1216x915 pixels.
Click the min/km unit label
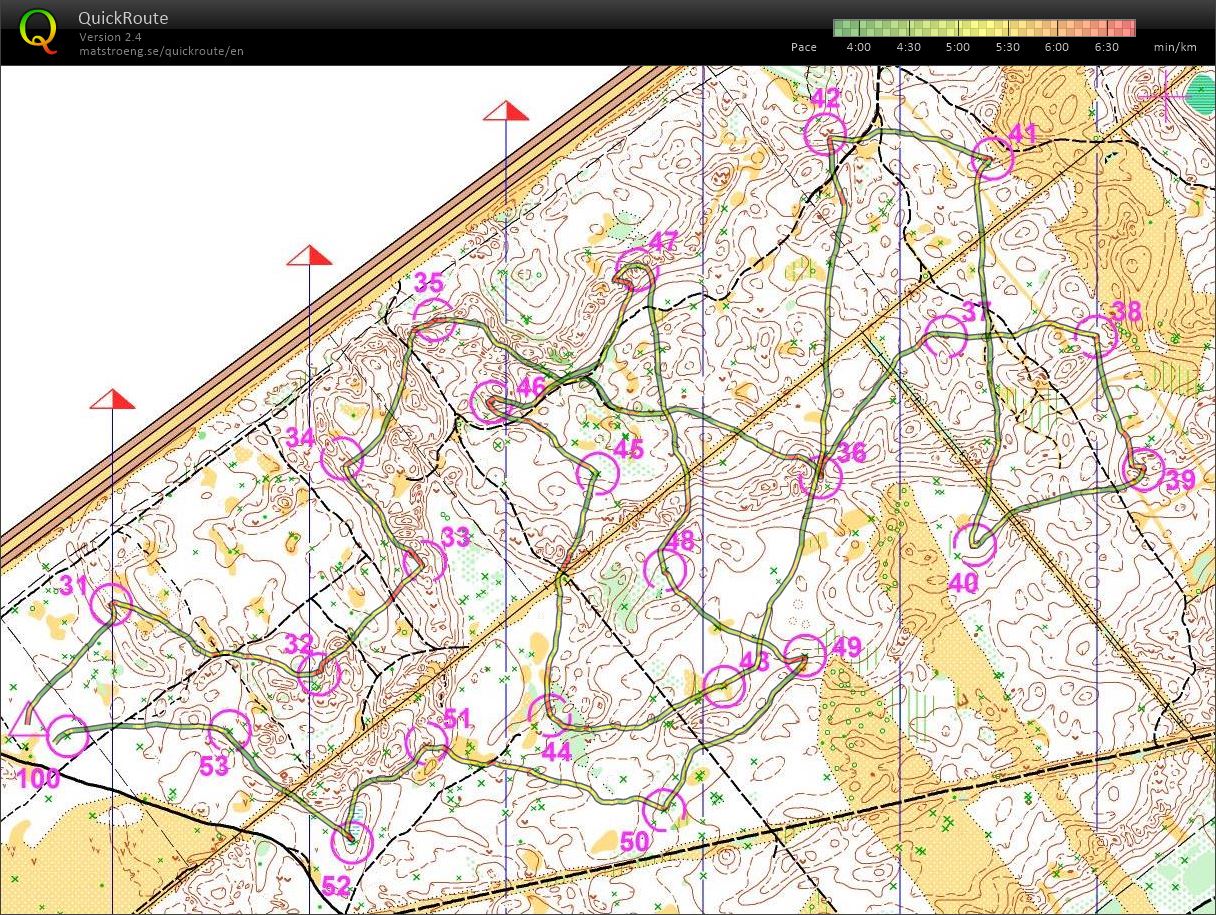coord(1174,47)
